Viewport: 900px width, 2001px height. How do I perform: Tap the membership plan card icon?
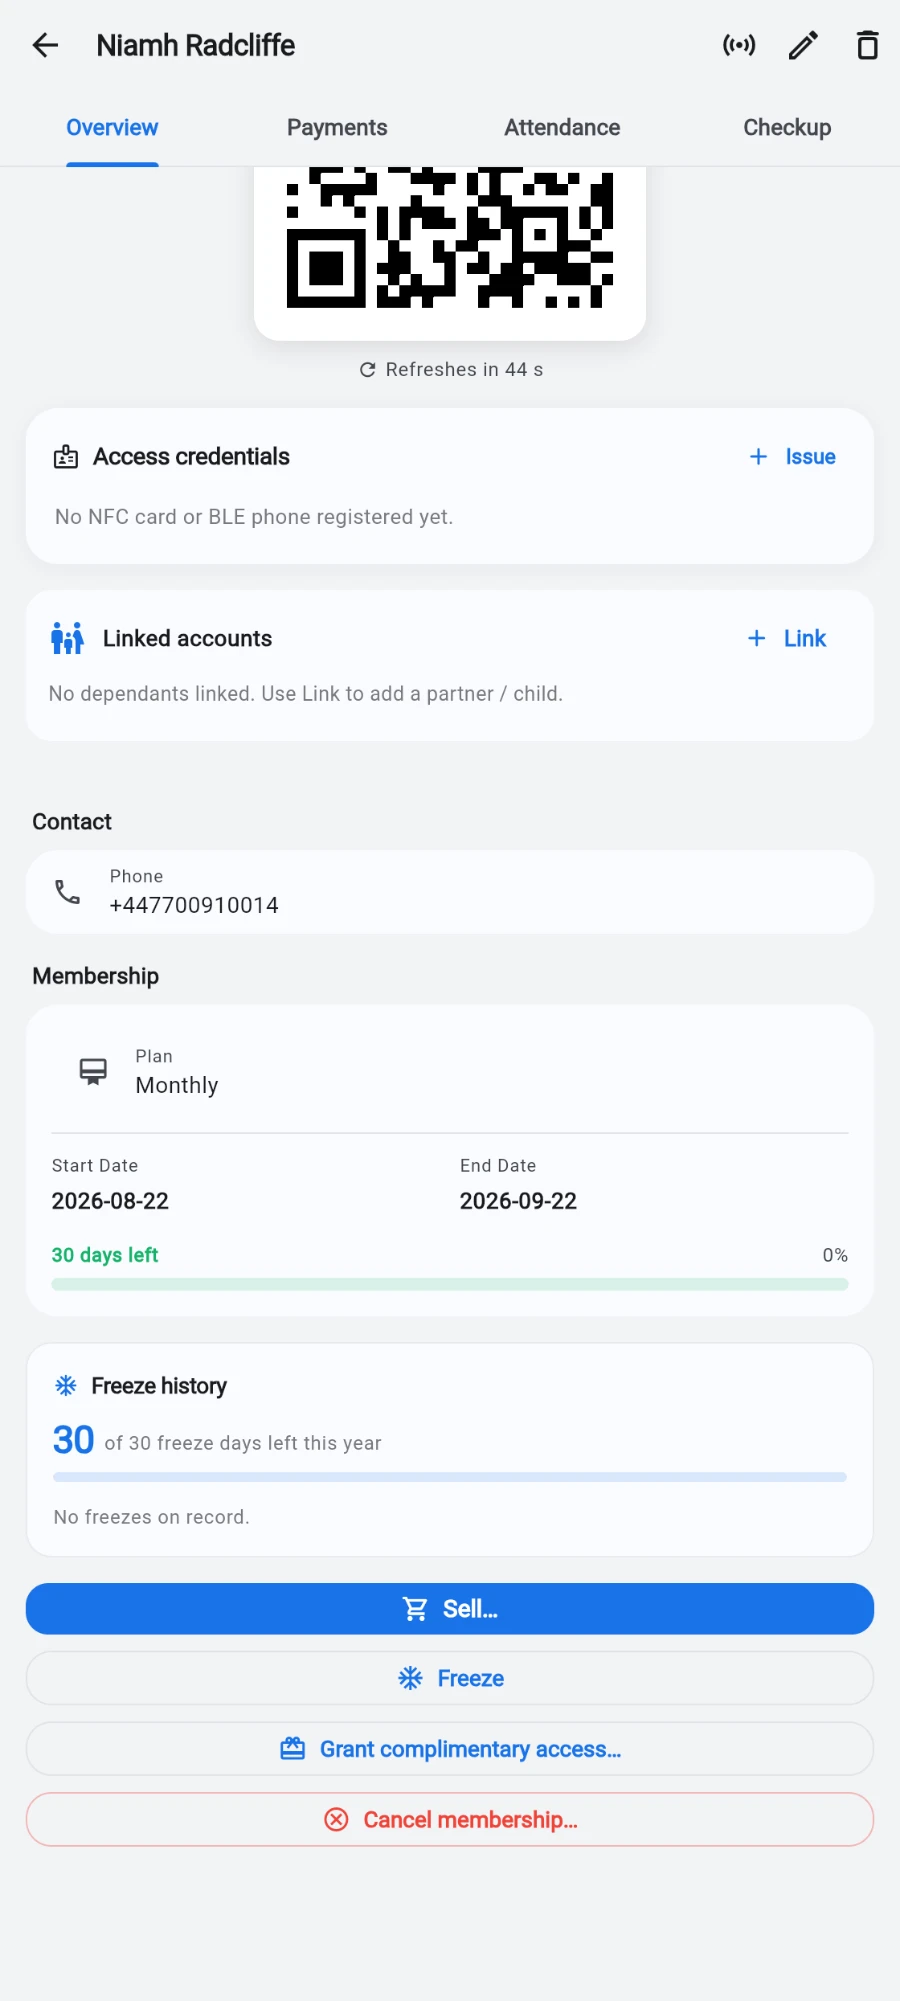93,1071
